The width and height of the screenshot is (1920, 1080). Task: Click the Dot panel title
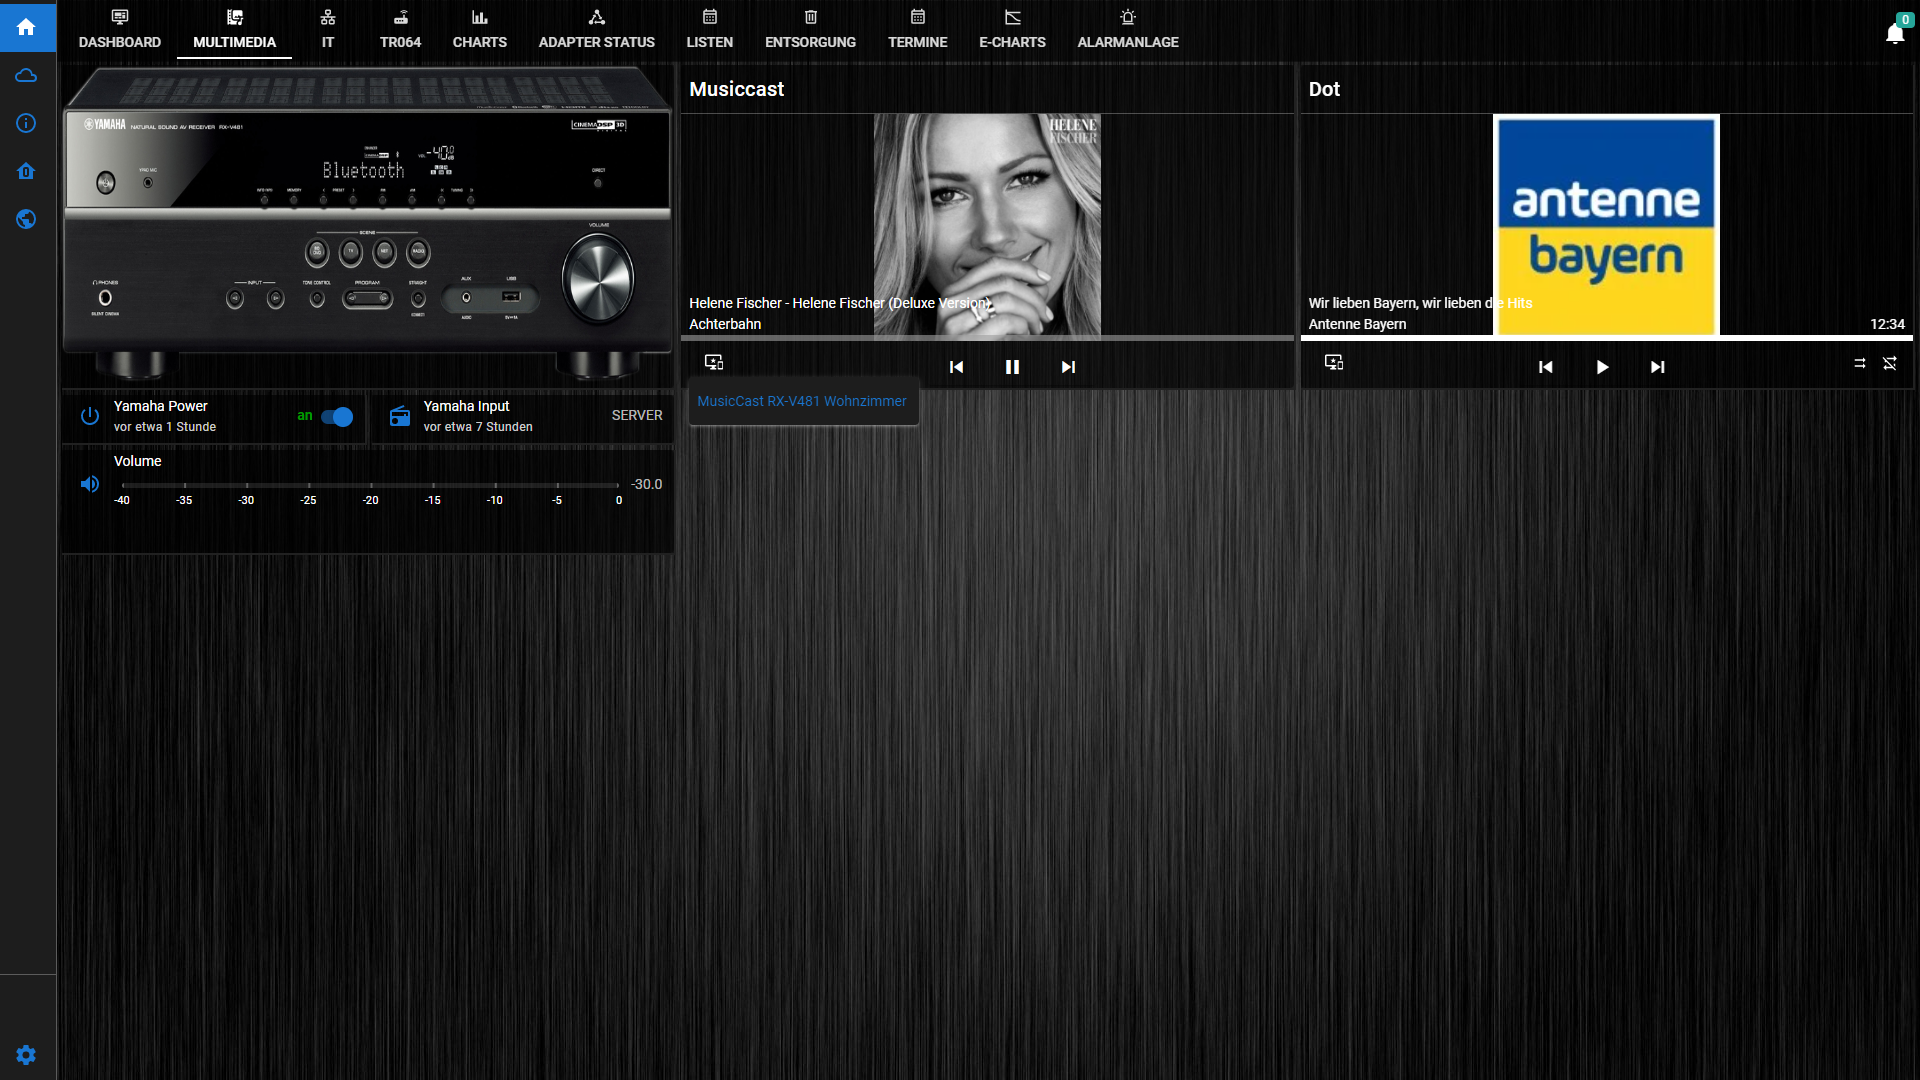point(1324,89)
